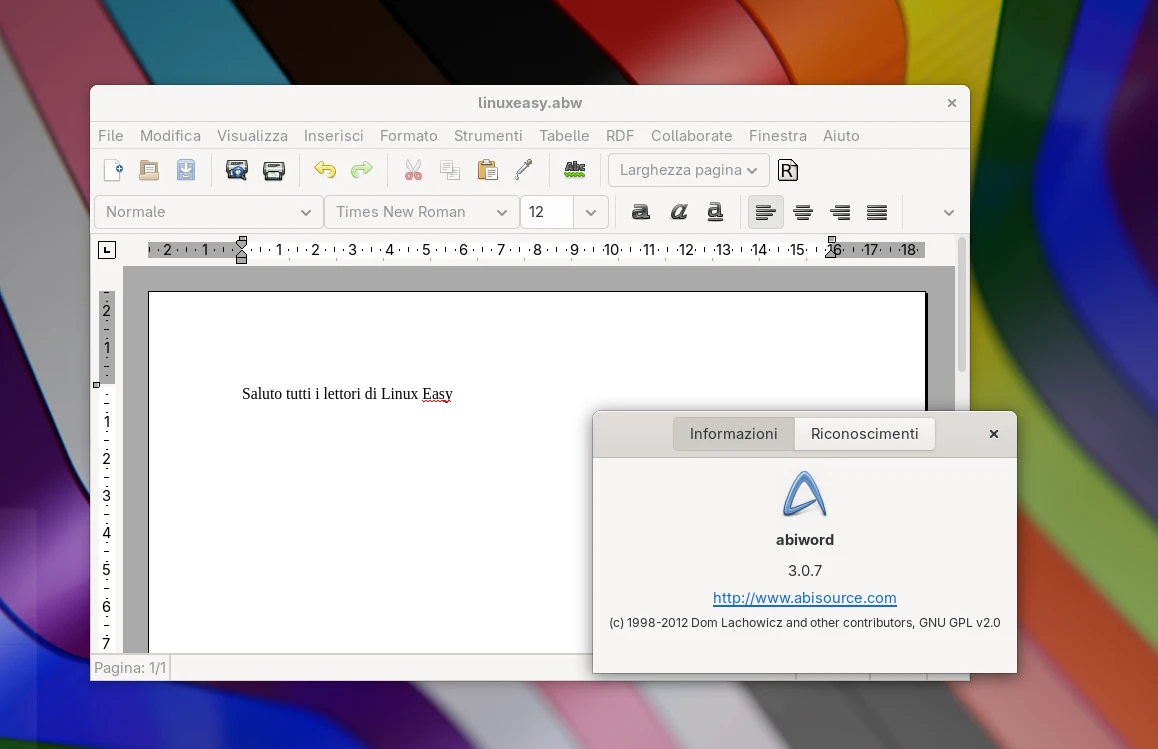This screenshot has width=1158, height=749.
Task: Click the Print icon
Action: click(274, 170)
